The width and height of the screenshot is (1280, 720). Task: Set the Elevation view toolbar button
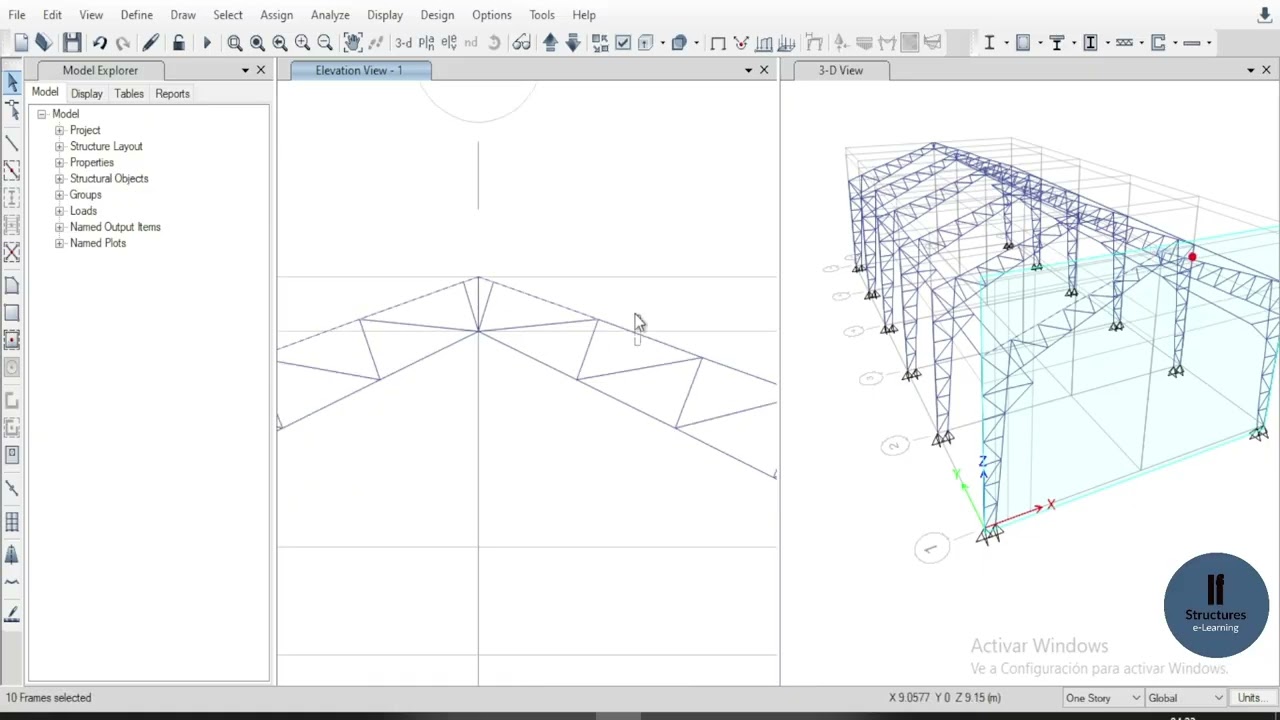(449, 42)
